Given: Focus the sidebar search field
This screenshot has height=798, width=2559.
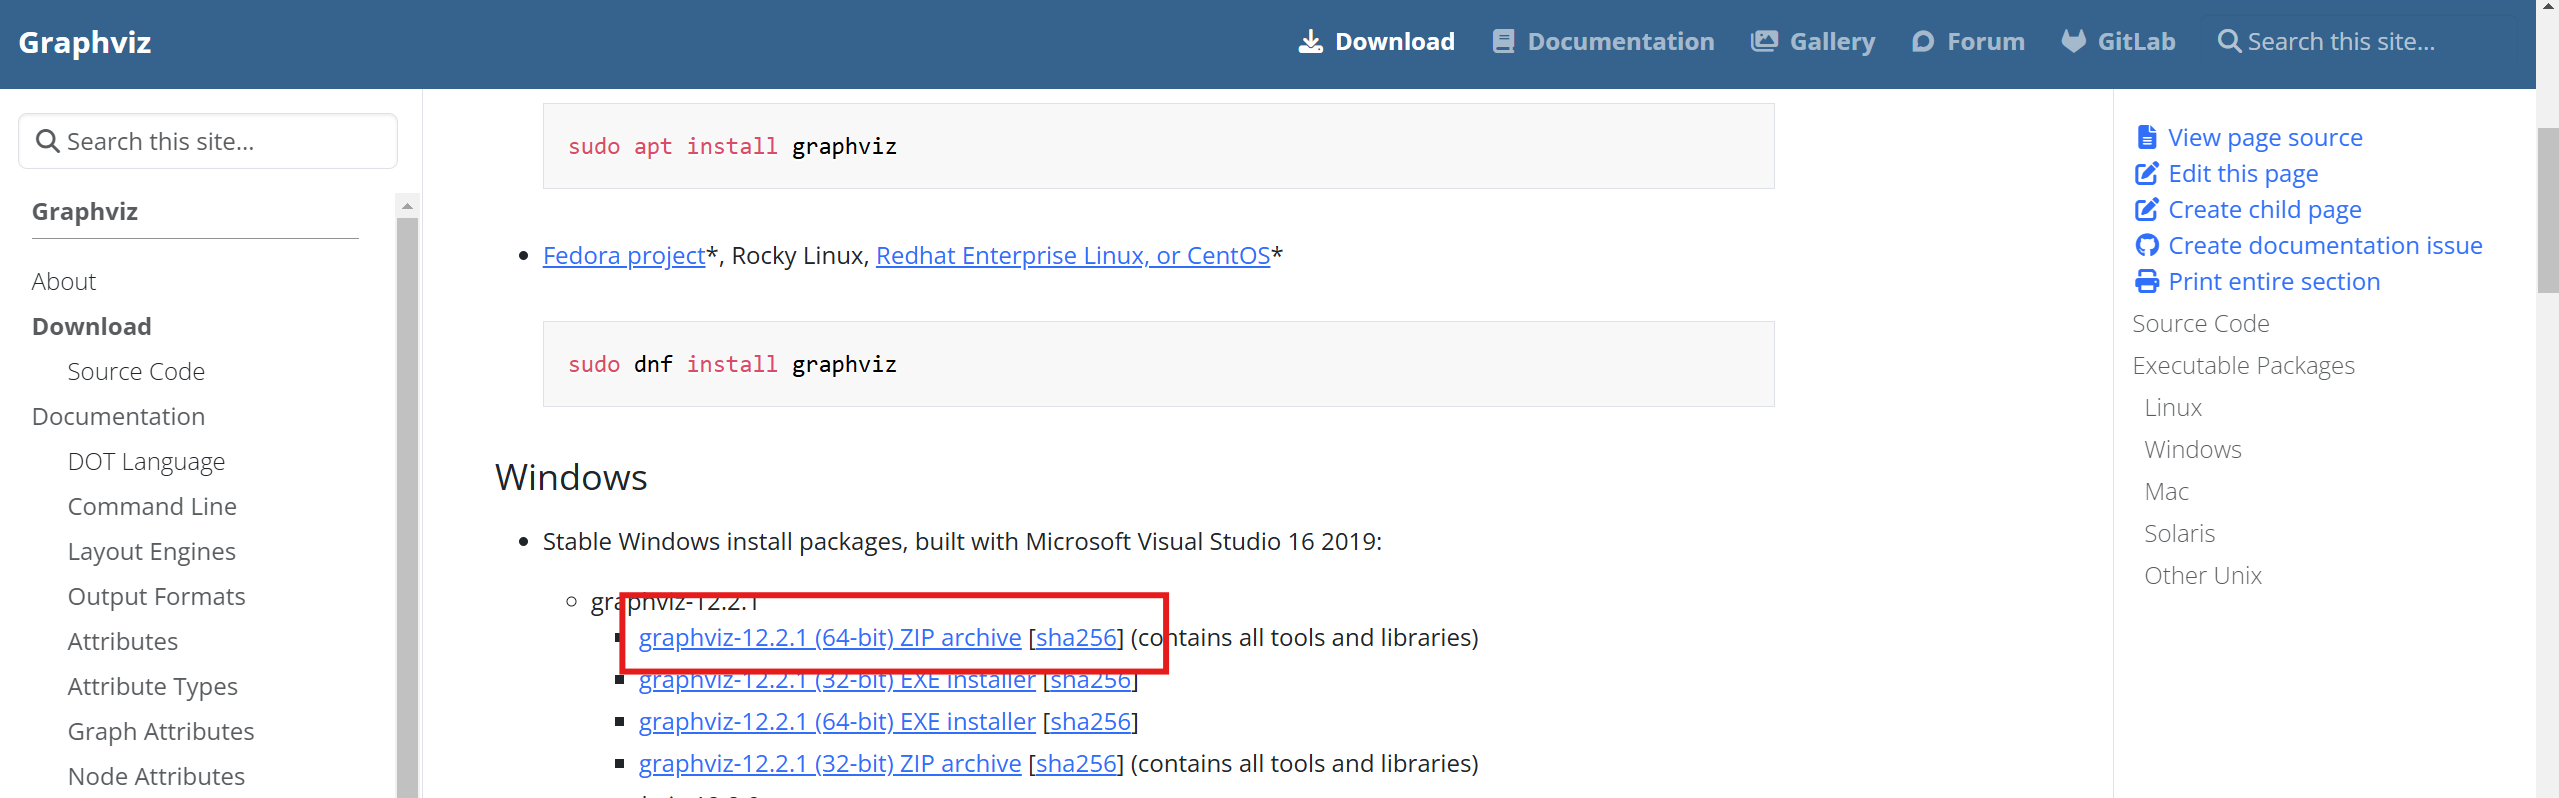Looking at the screenshot, I should click(208, 141).
